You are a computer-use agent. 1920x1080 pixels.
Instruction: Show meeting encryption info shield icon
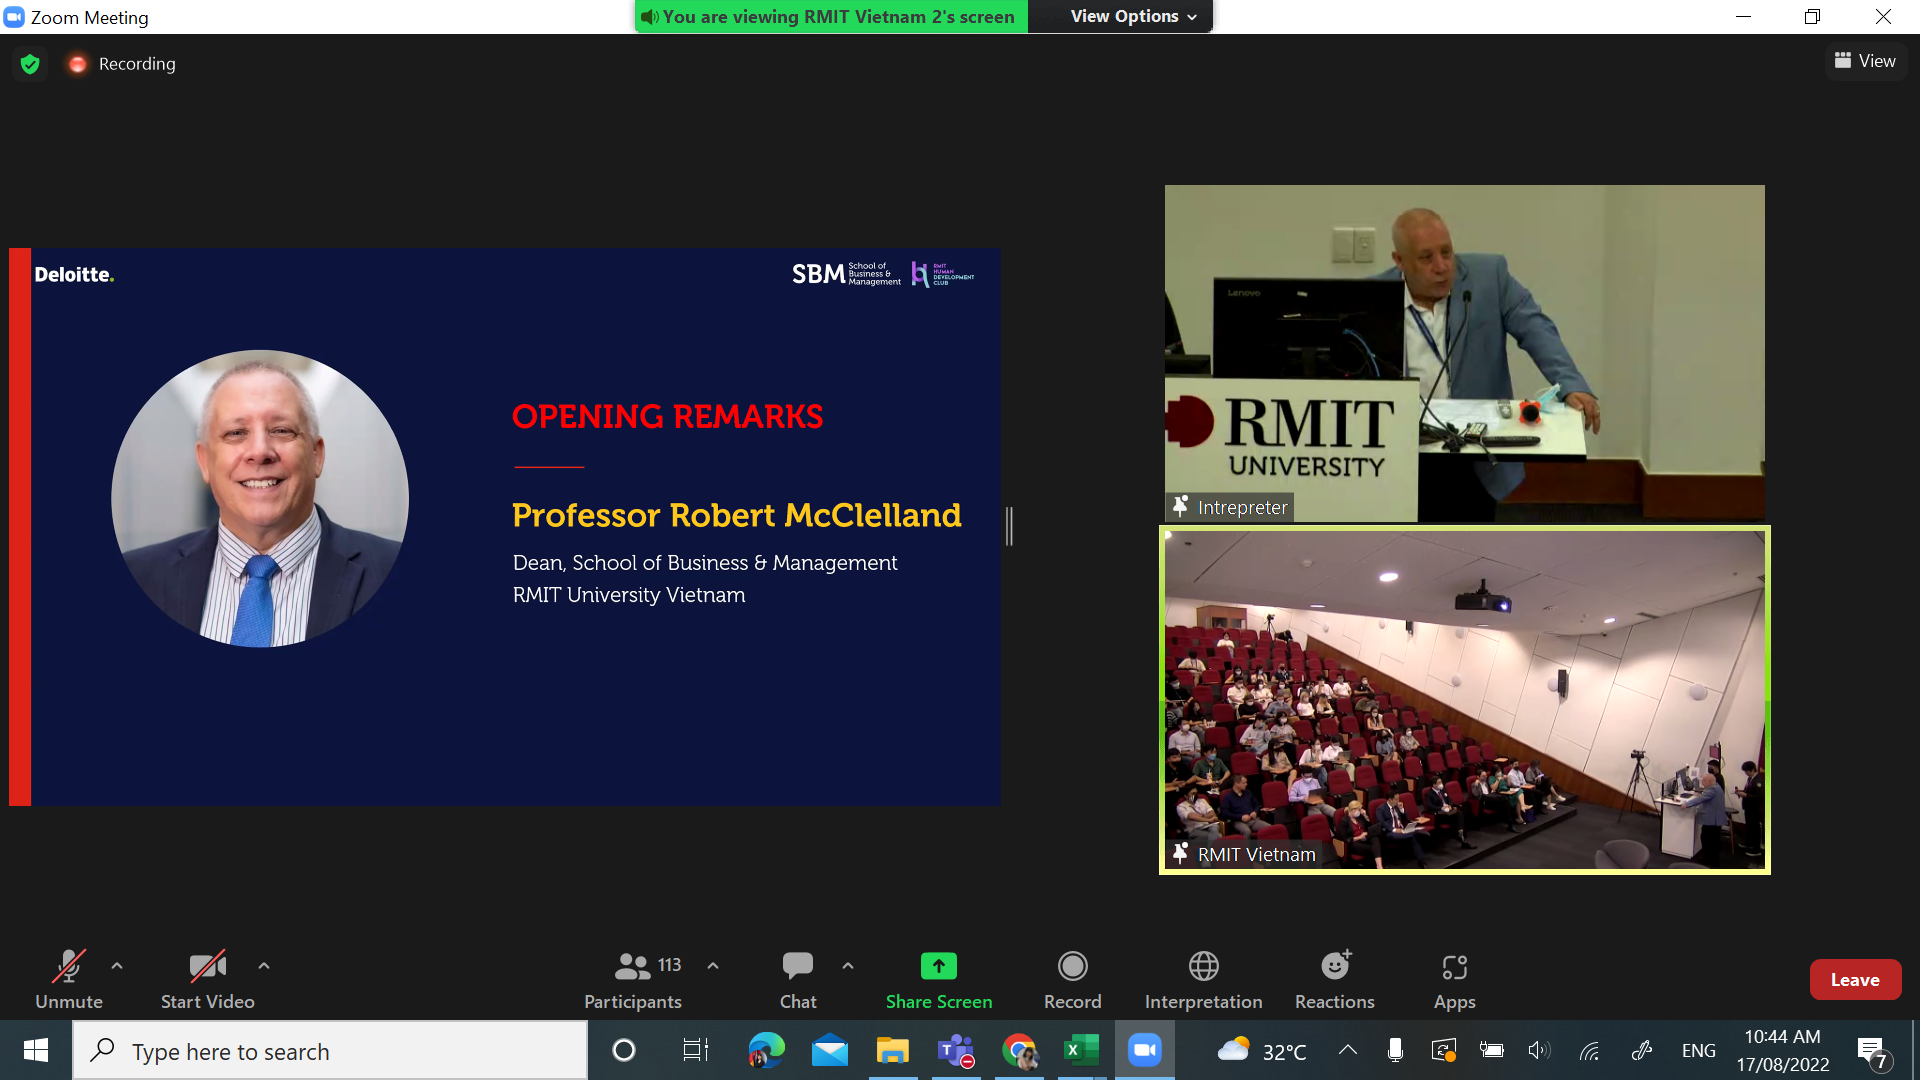tap(30, 64)
